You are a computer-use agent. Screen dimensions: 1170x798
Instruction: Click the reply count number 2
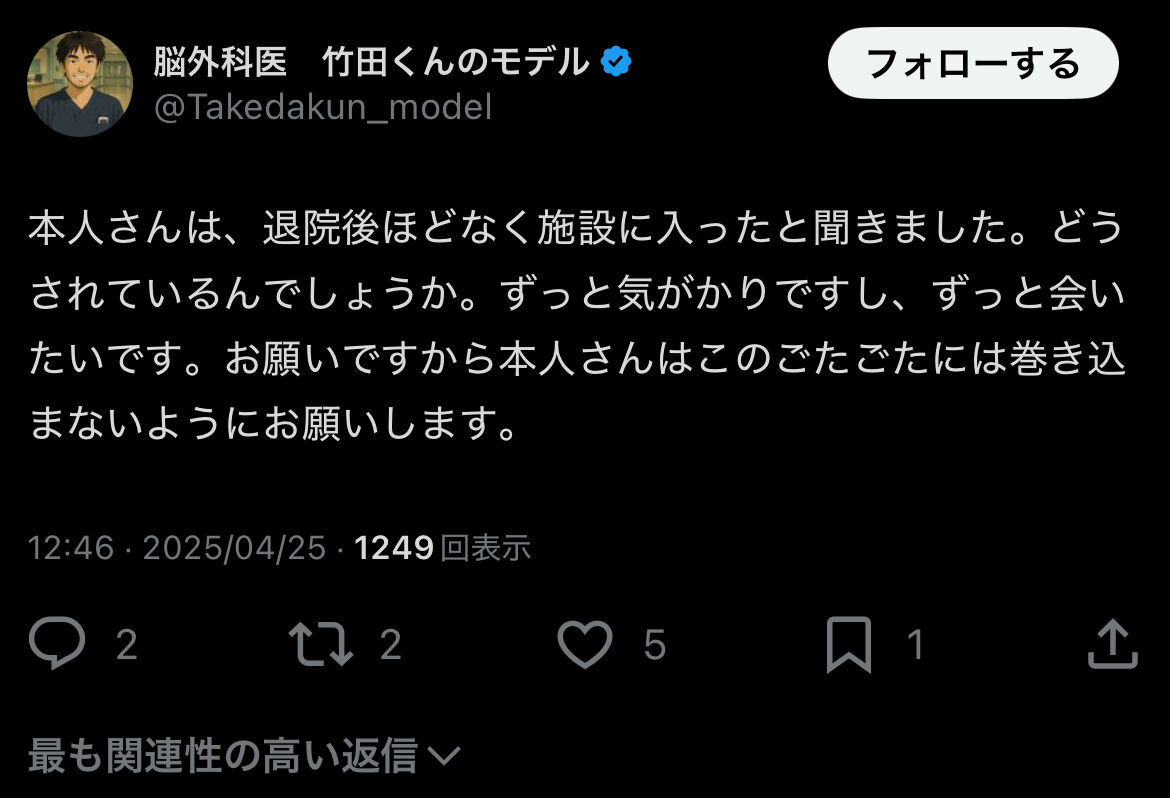(127, 645)
